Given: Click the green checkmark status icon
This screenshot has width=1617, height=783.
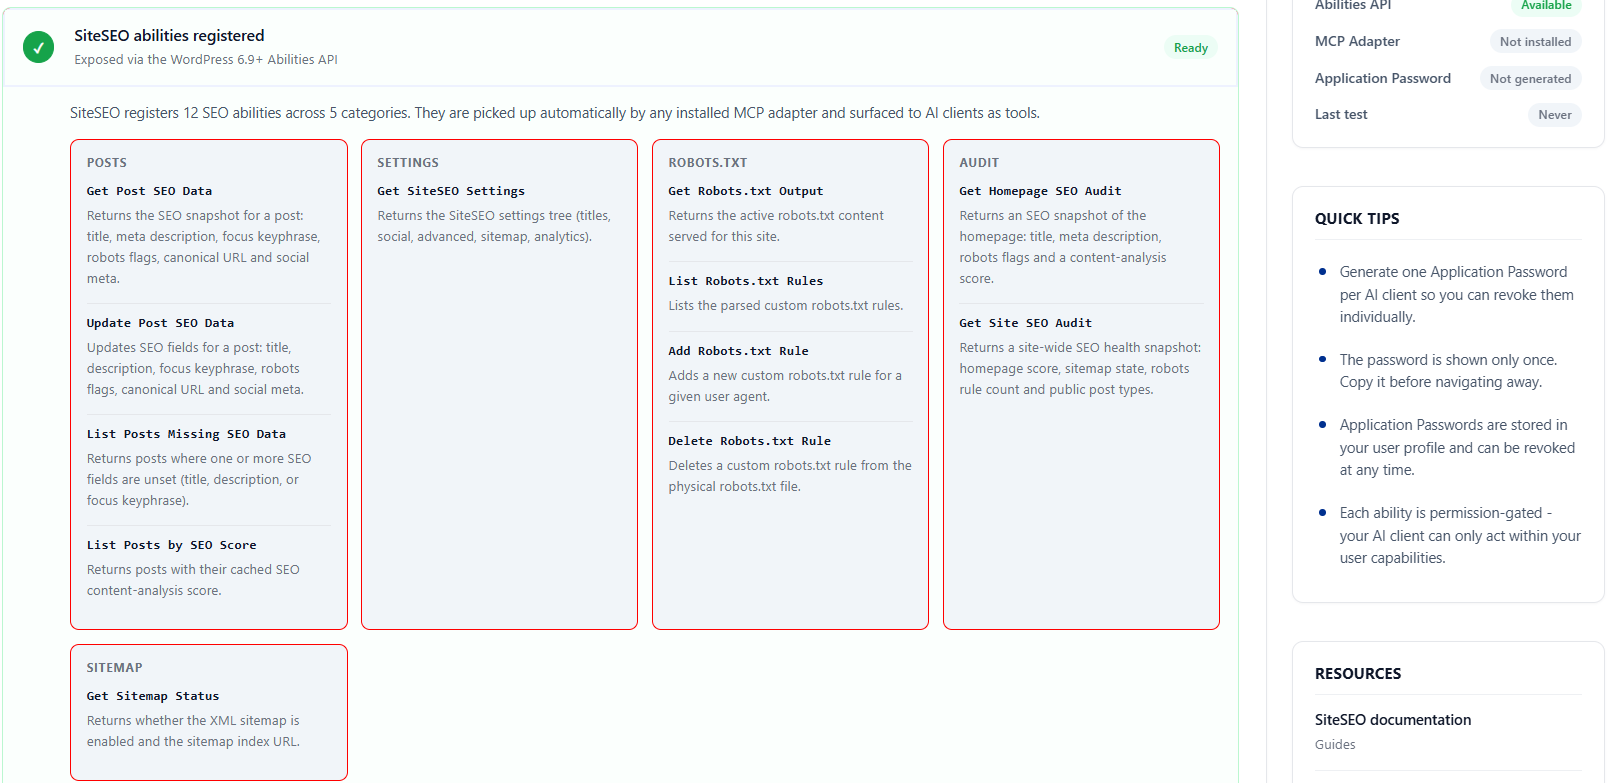Looking at the screenshot, I should [x=38, y=47].
